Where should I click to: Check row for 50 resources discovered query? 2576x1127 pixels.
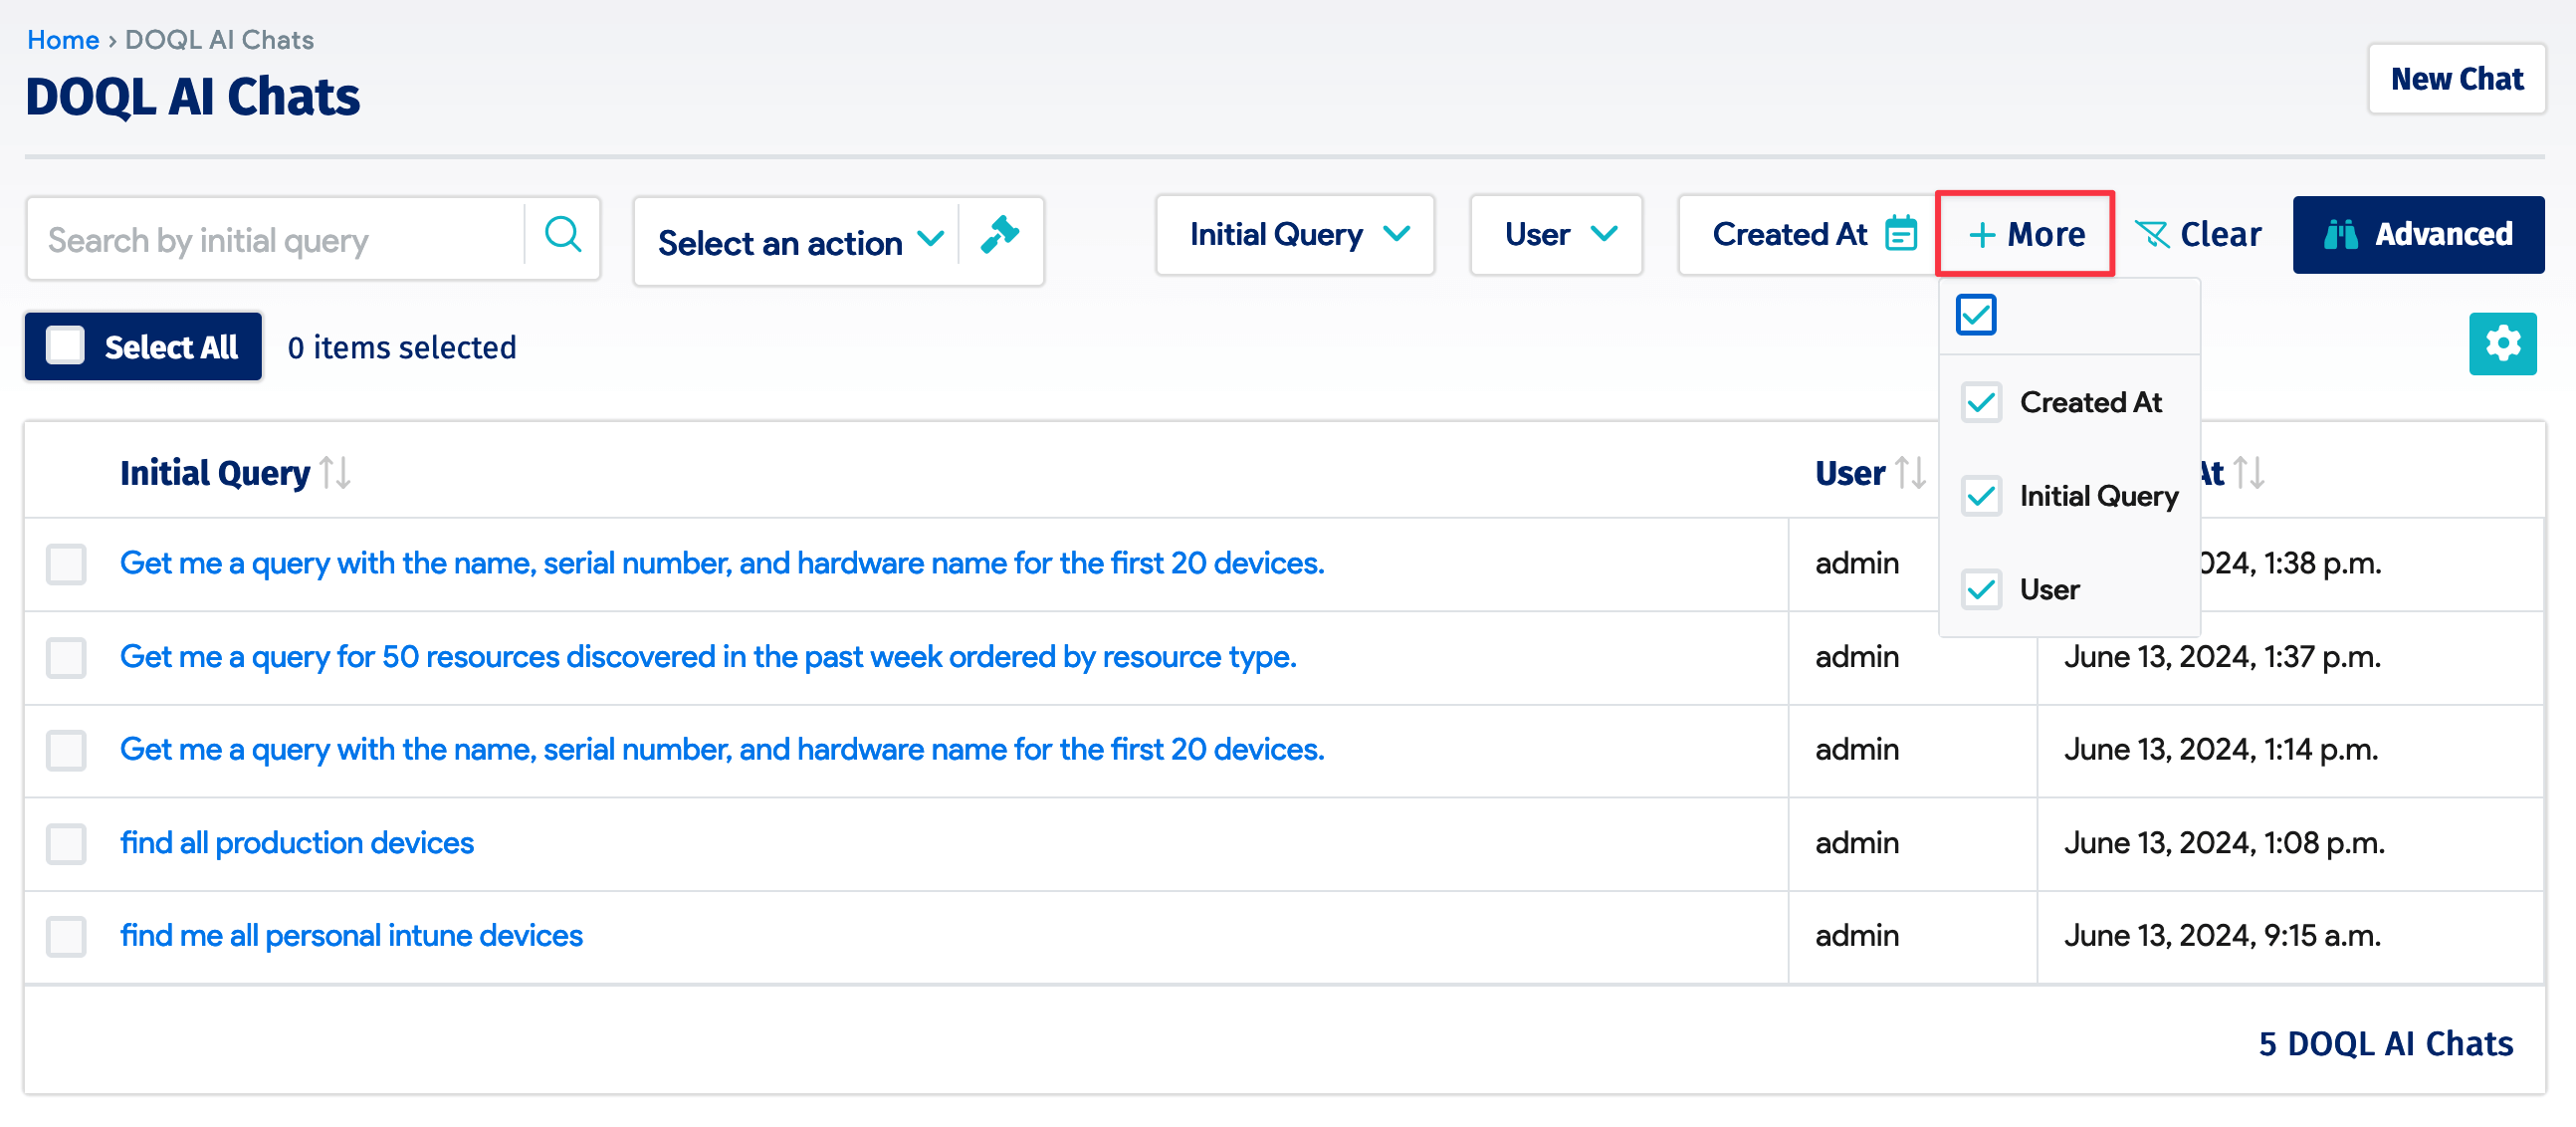pos(66,657)
